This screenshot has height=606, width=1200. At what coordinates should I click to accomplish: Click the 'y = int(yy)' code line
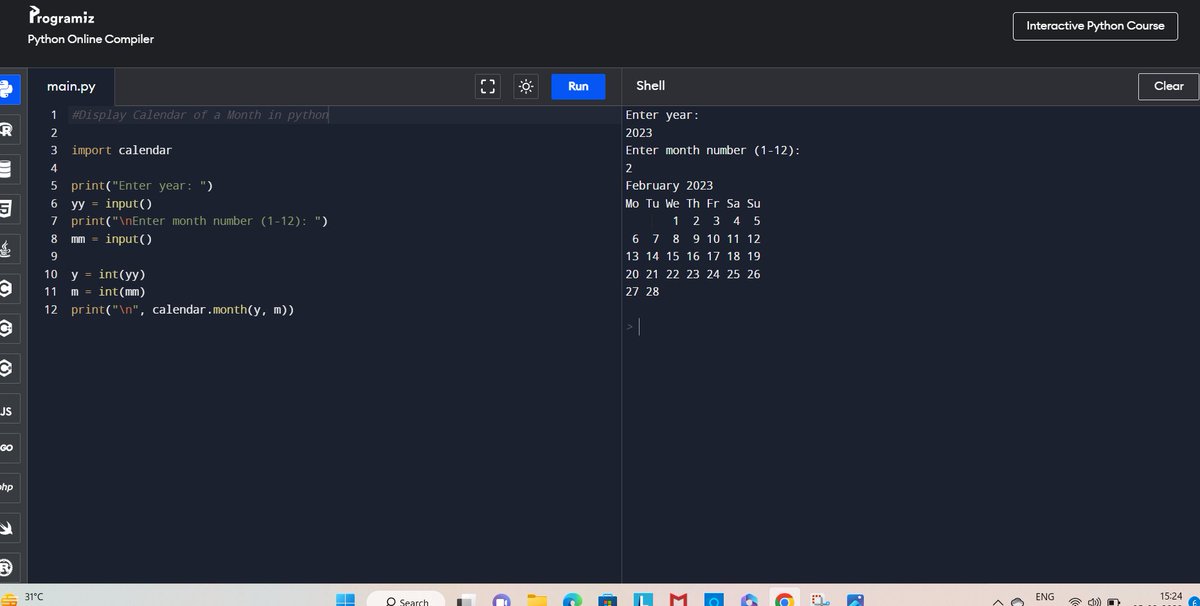[108, 274]
